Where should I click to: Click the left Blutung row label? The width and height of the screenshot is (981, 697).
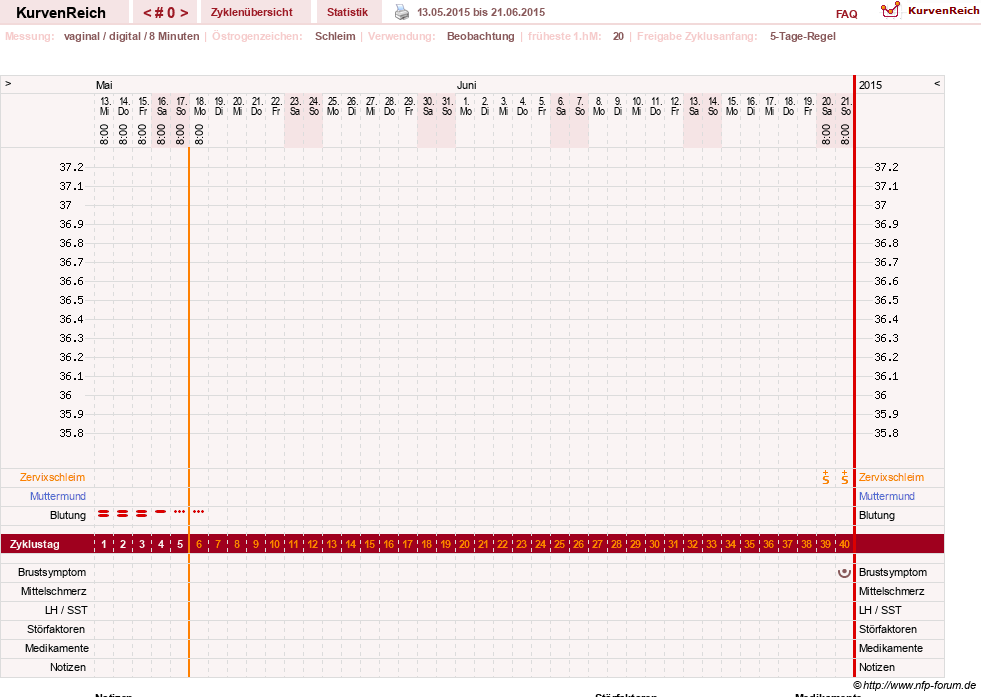(68, 516)
